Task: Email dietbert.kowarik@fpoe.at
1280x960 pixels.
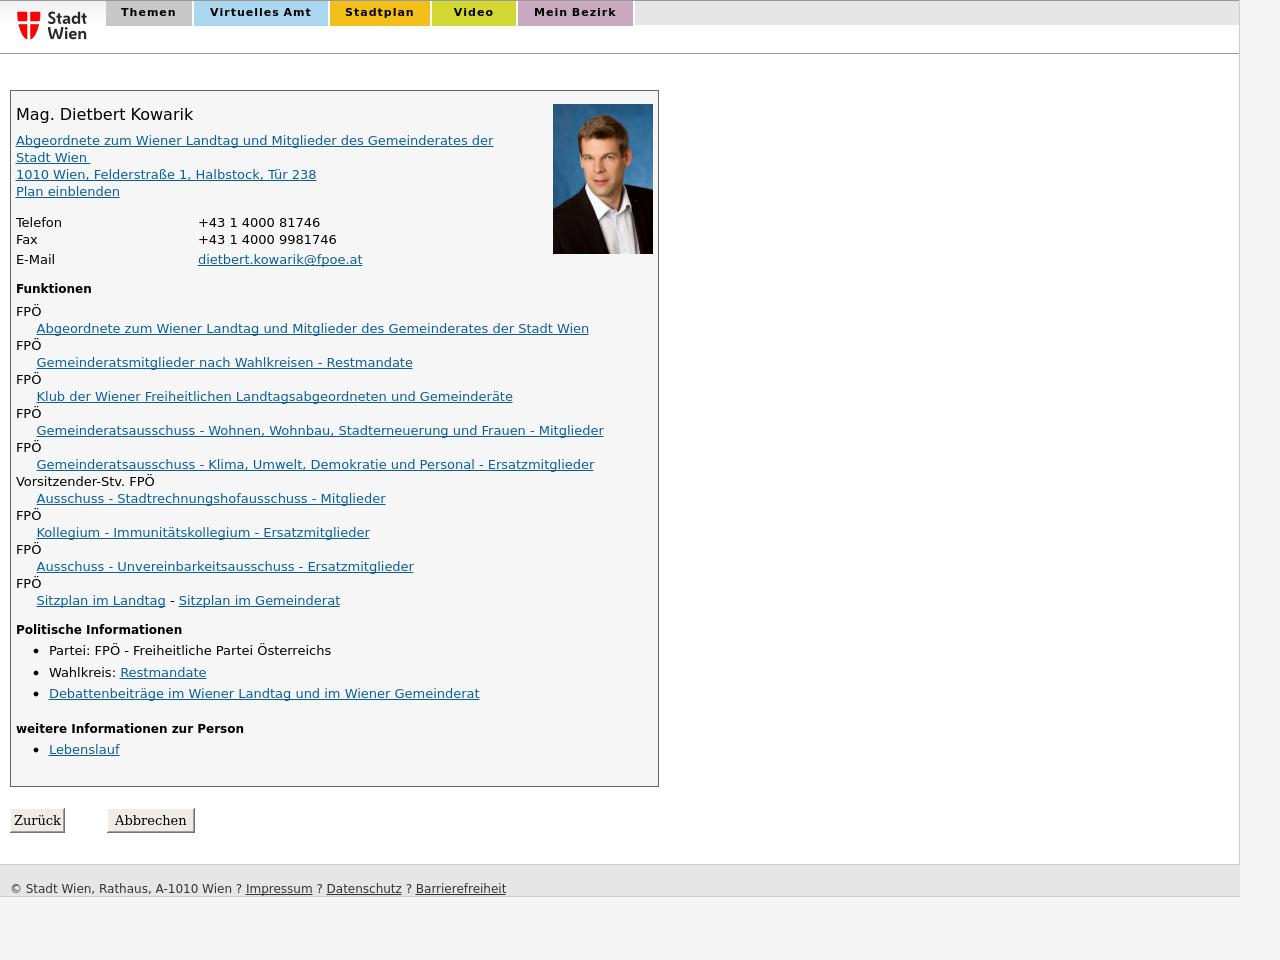Action: click(x=280, y=260)
